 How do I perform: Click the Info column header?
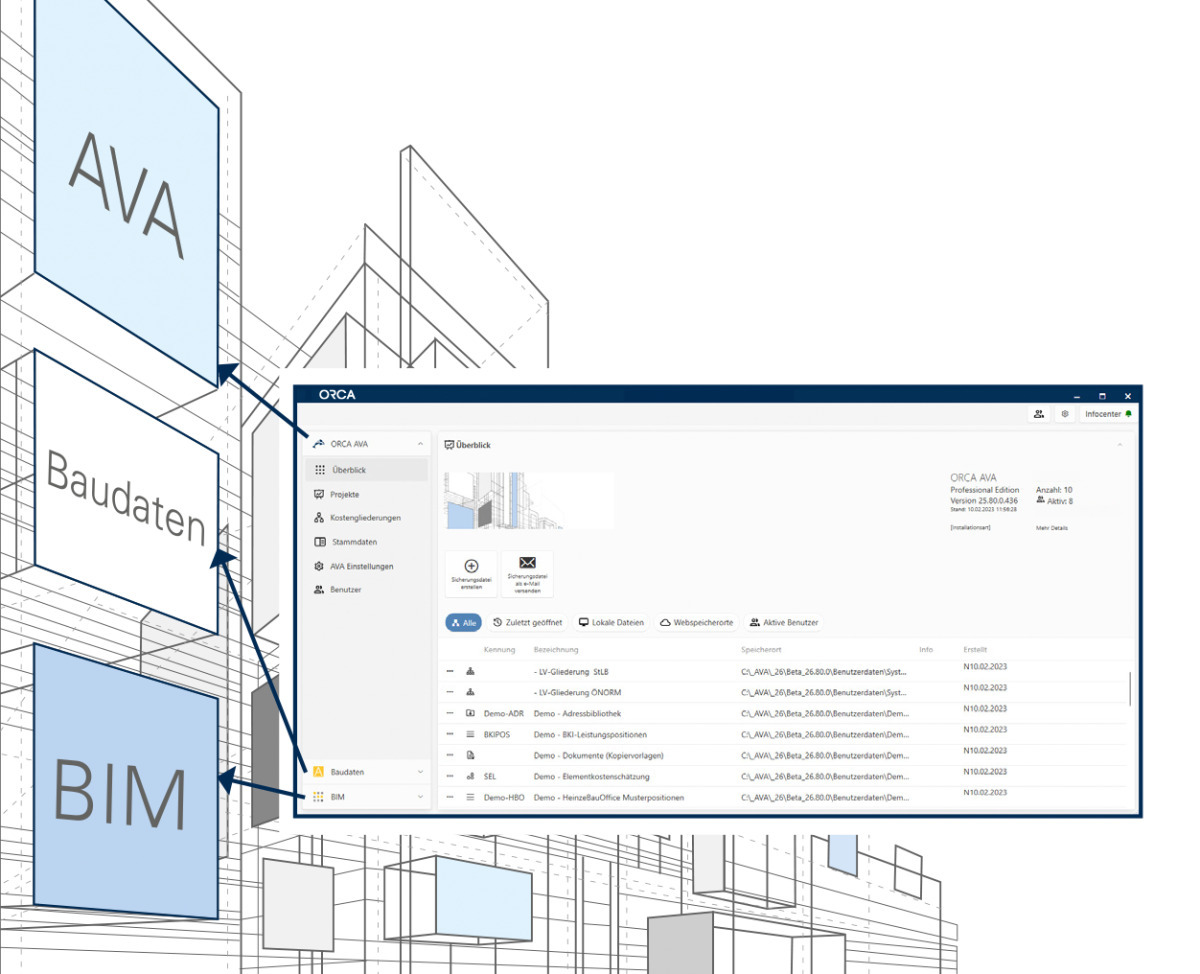point(926,650)
